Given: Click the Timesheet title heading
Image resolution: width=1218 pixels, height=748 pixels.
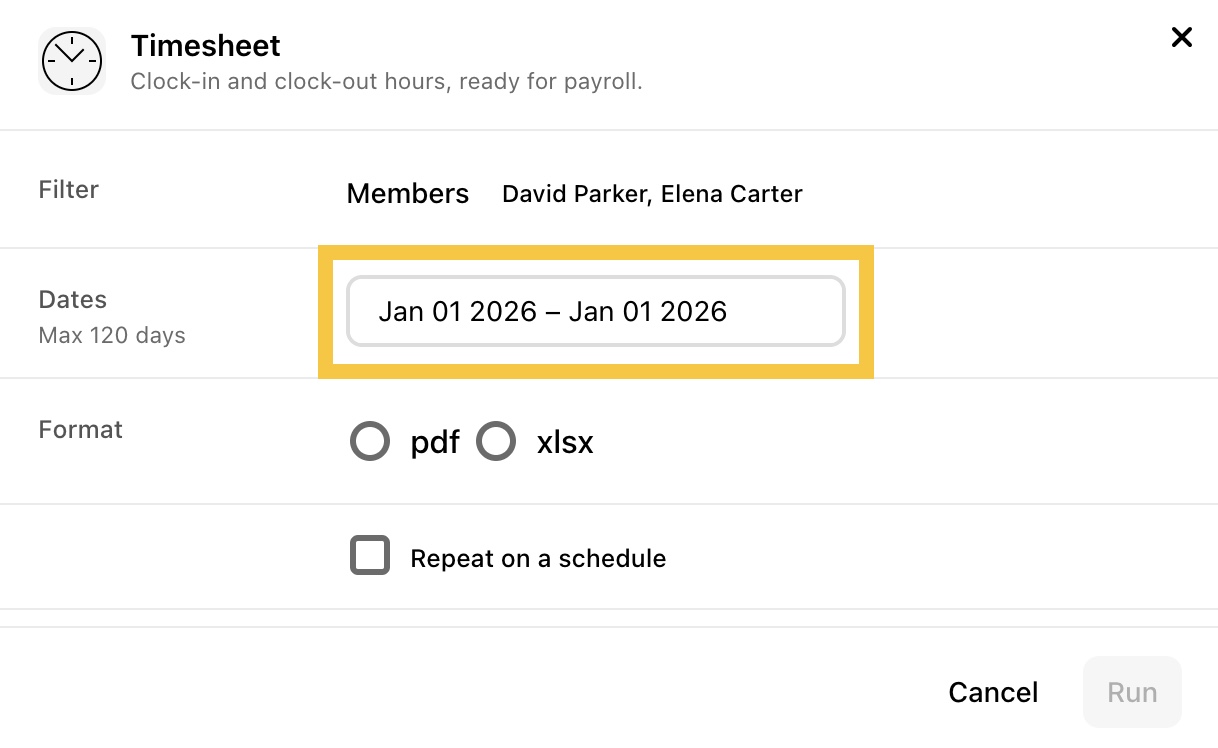Looking at the screenshot, I should pyautogui.click(x=206, y=46).
